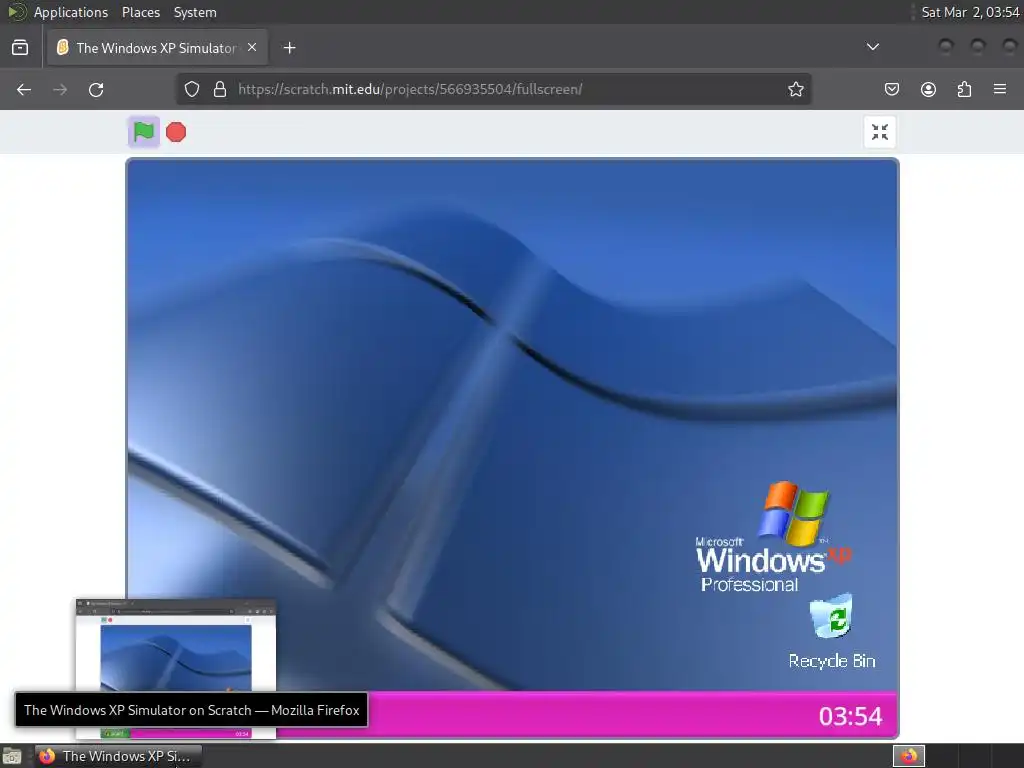This screenshot has height=768, width=1024.
Task: Show site security padlock info
Action: tap(220, 89)
